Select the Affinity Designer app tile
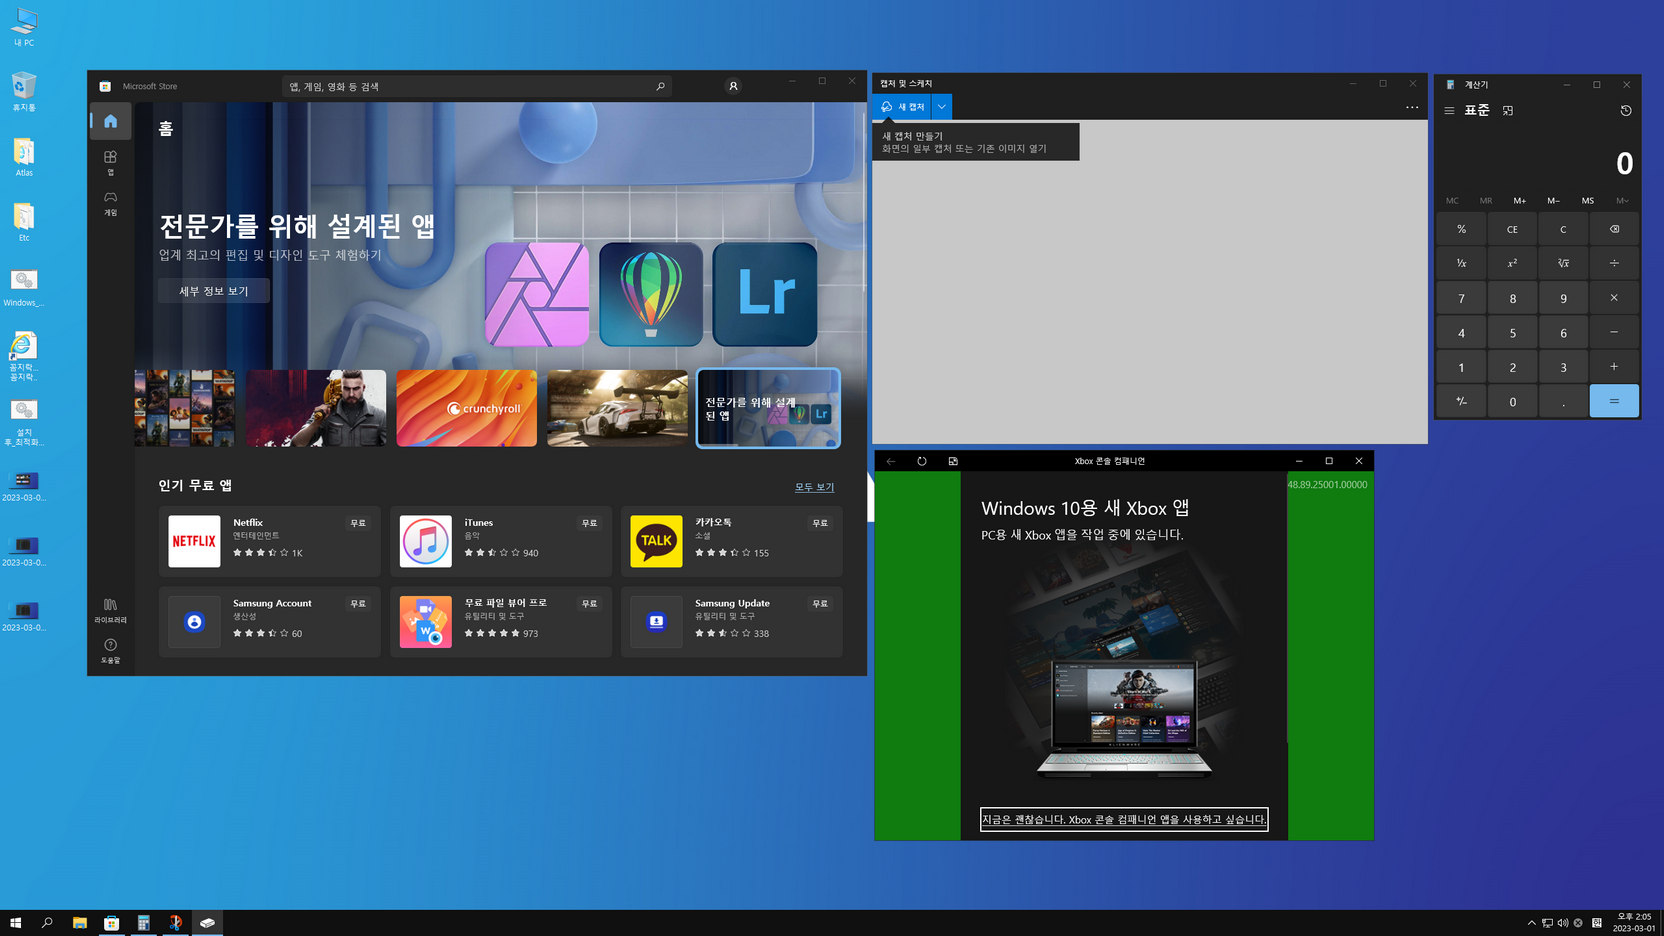The image size is (1664, 936). click(537, 294)
